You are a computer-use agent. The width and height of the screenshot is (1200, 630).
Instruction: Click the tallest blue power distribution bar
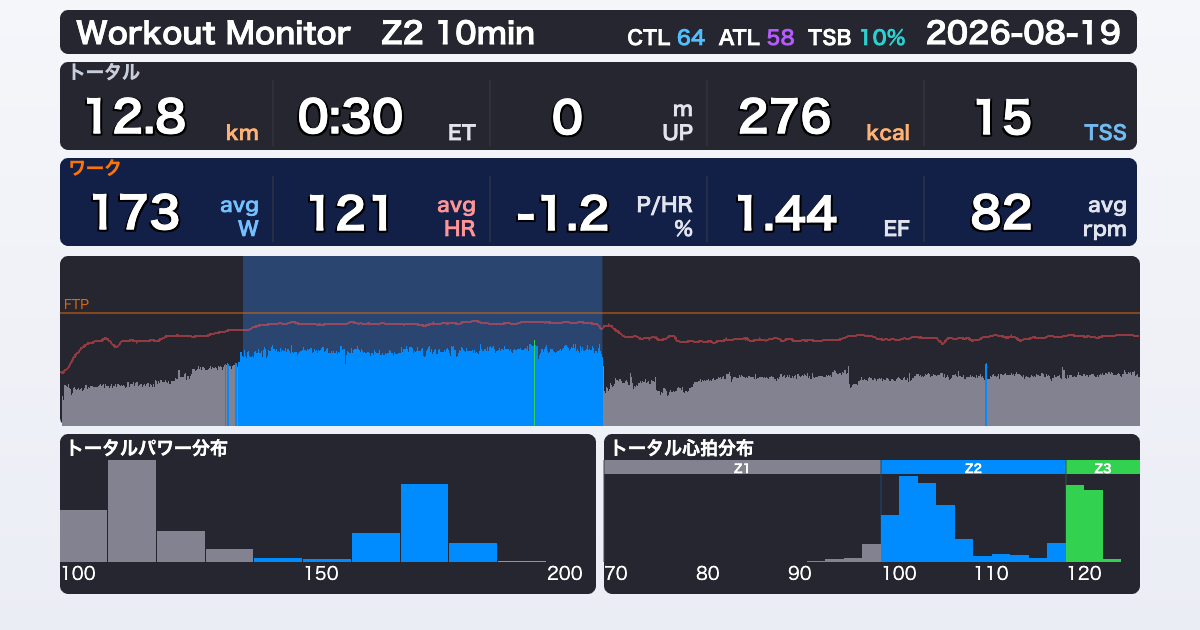(424, 522)
